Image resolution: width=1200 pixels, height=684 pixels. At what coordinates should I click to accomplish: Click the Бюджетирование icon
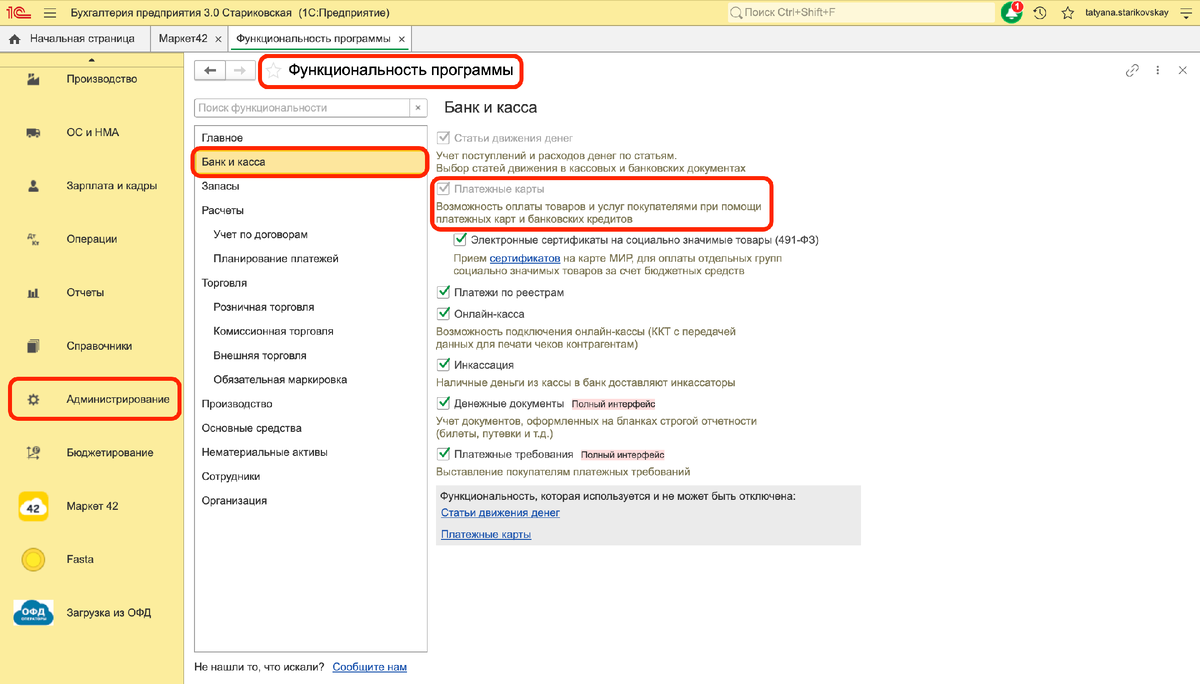pyautogui.click(x=33, y=452)
